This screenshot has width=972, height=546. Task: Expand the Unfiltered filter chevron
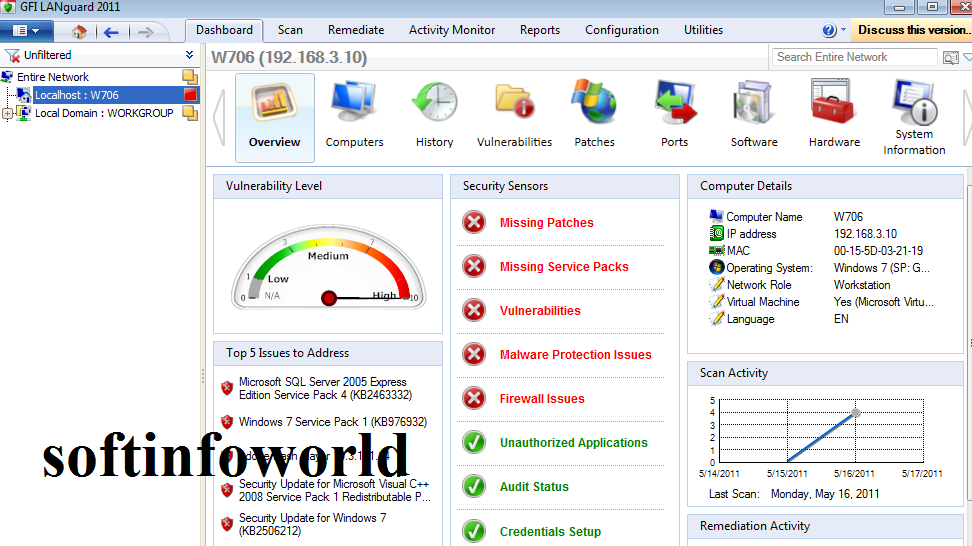(x=189, y=55)
